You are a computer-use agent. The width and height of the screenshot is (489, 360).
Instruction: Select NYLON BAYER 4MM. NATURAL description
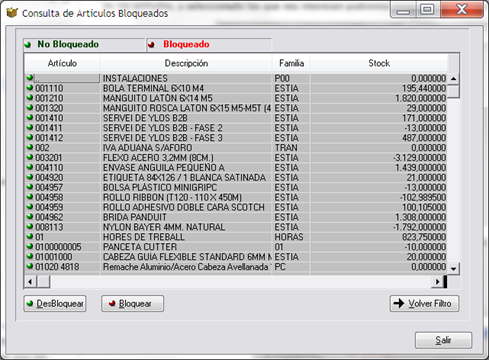(x=164, y=227)
